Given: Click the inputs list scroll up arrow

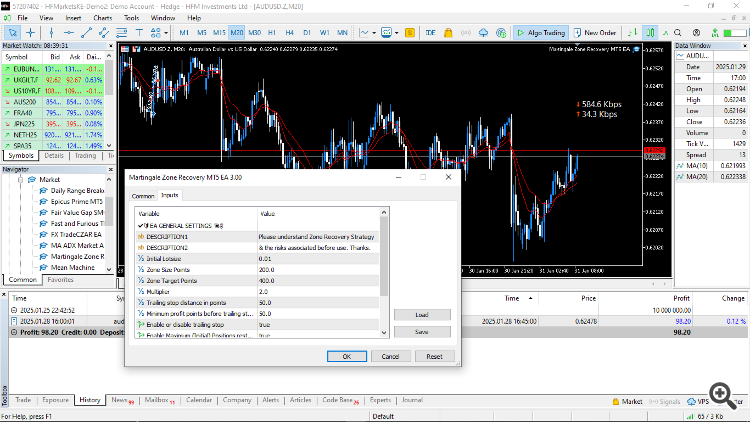Looking at the screenshot, I should click(384, 212).
